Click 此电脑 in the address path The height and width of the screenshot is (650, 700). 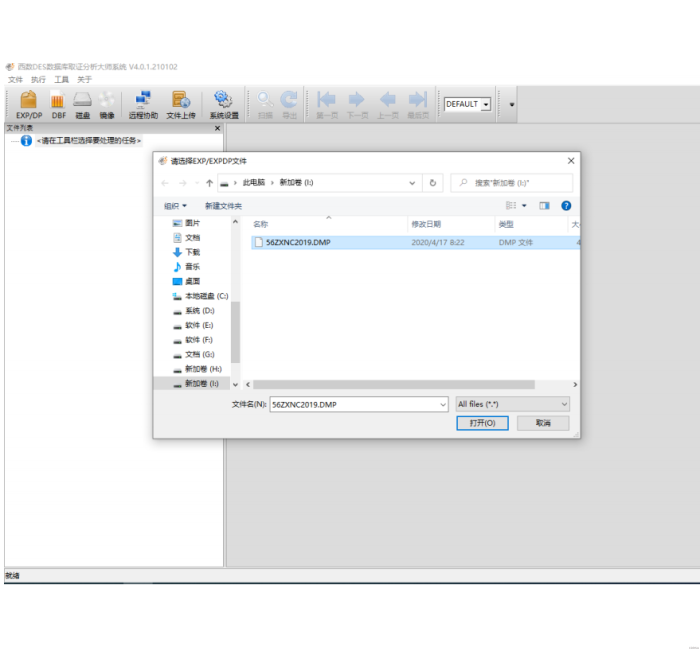(x=254, y=183)
